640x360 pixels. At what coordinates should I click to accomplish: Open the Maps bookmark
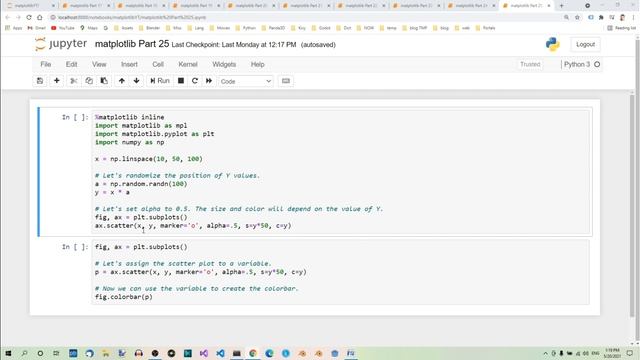[89, 28]
